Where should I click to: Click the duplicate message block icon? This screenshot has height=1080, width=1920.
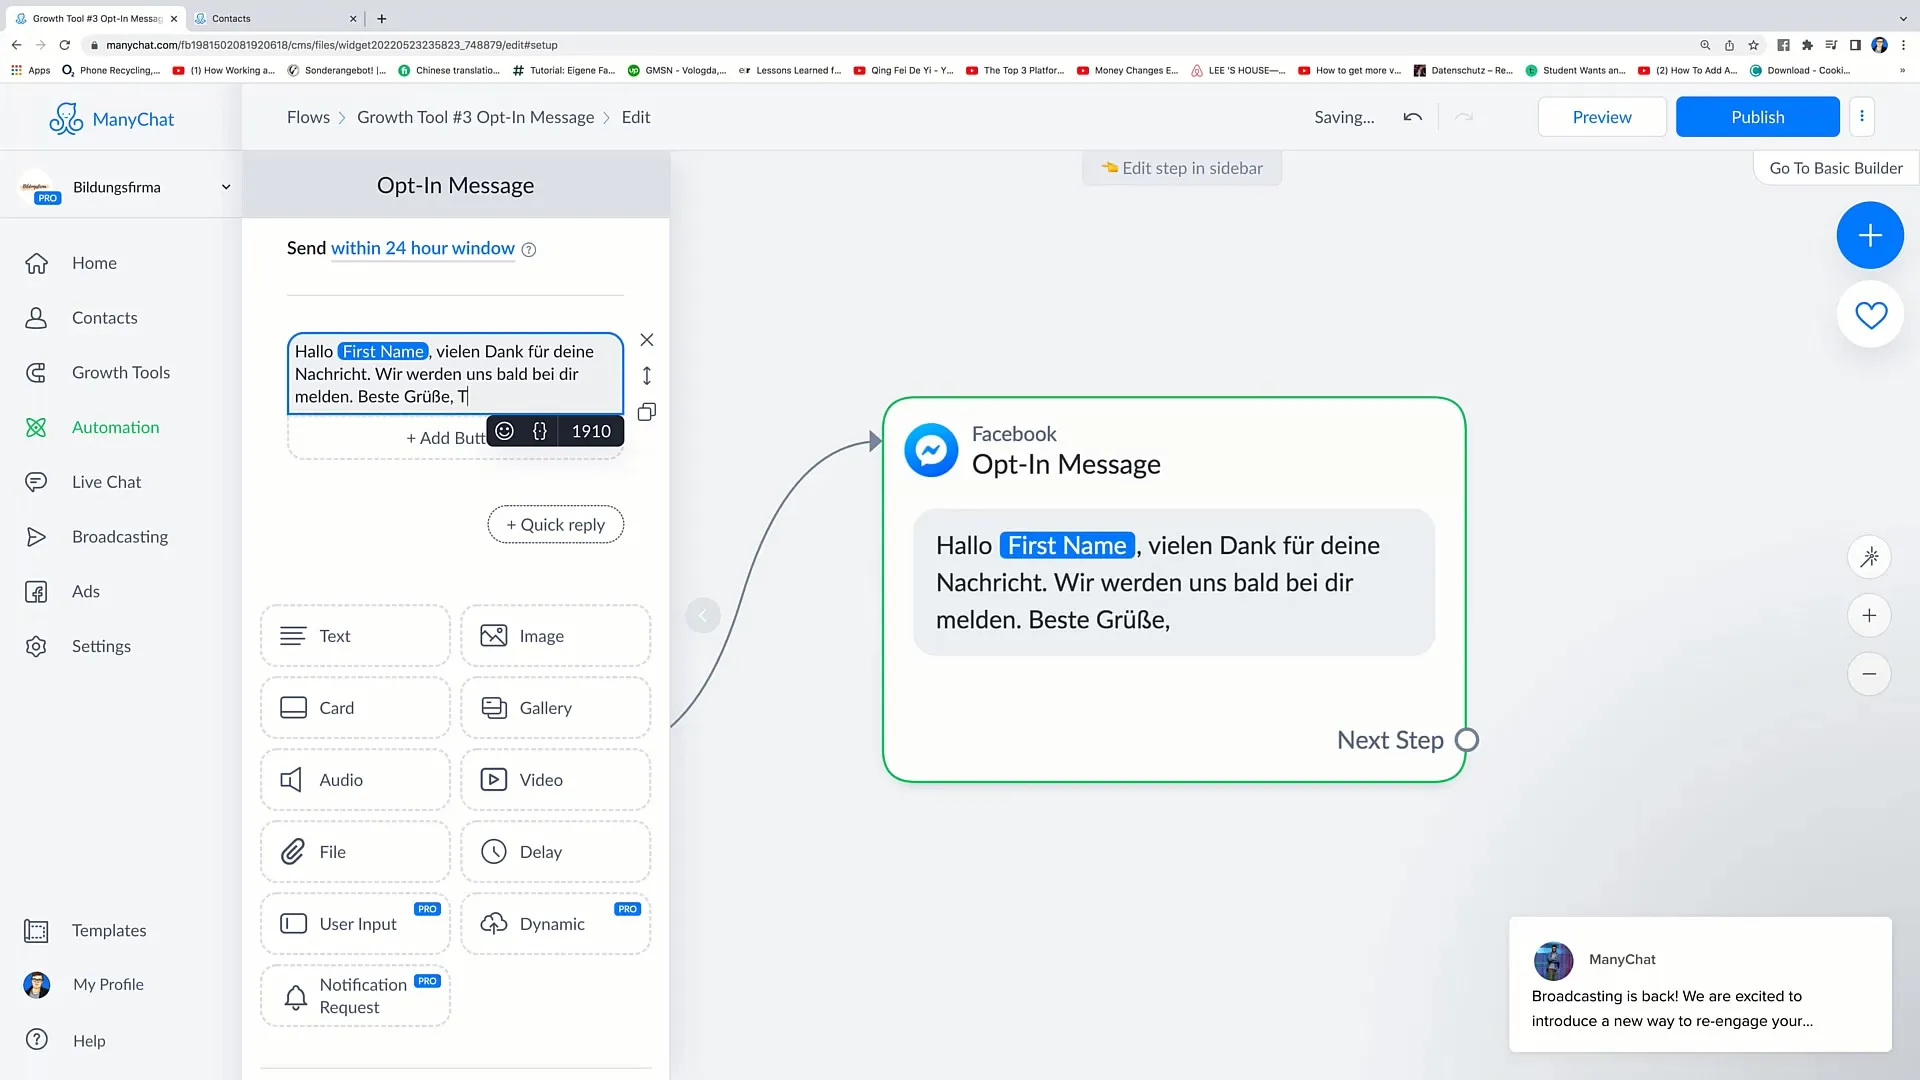646,411
